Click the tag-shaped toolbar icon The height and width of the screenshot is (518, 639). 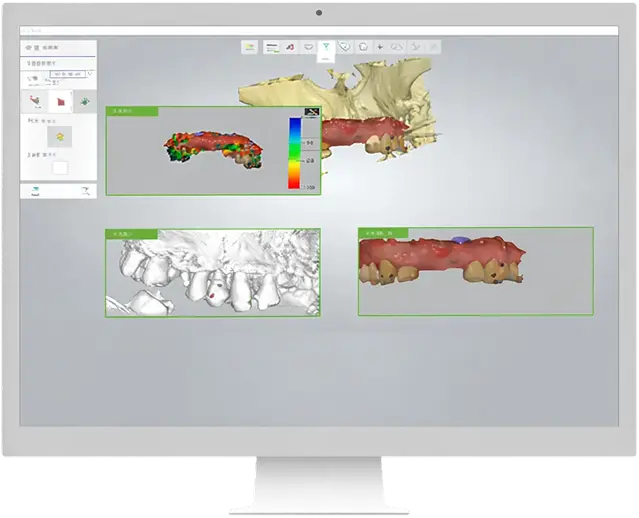pyautogui.click(x=345, y=47)
